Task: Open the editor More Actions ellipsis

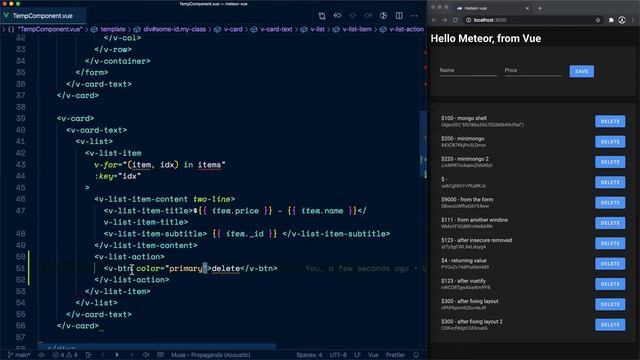Action: pyautogui.click(x=414, y=16)
